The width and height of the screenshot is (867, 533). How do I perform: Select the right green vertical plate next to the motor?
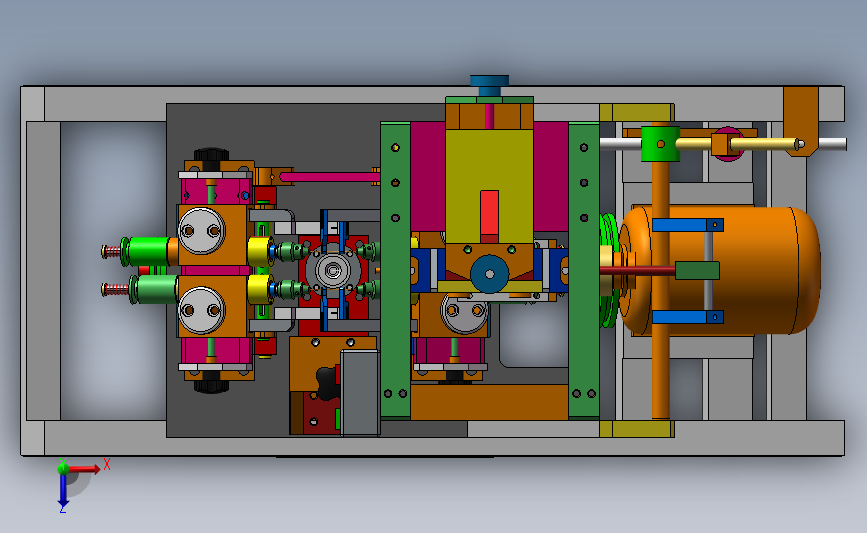click(x=584, y=270)
